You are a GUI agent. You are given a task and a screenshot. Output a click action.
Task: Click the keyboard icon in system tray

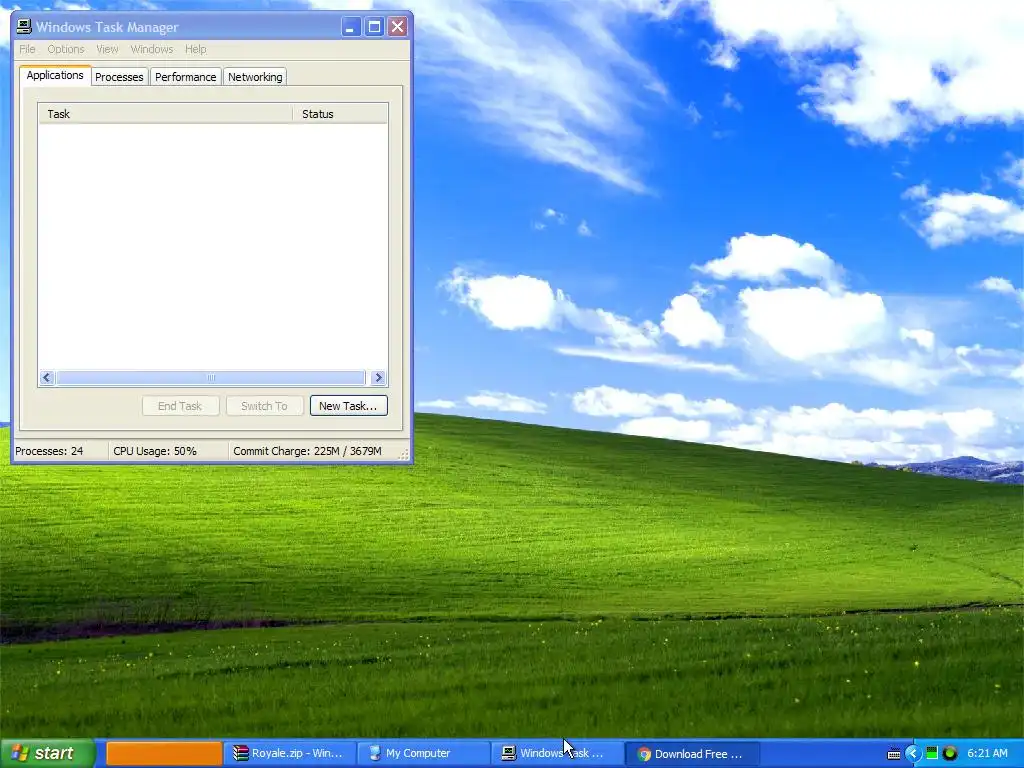(x=894, y=754)
